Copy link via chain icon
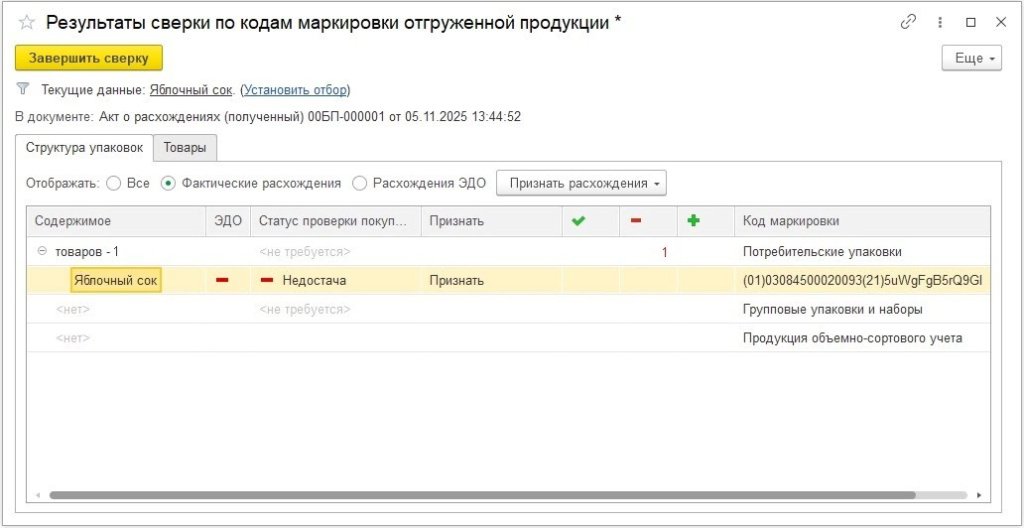Image resolution: width=1024 pixels, height=528 pixels. pos(908,22)
